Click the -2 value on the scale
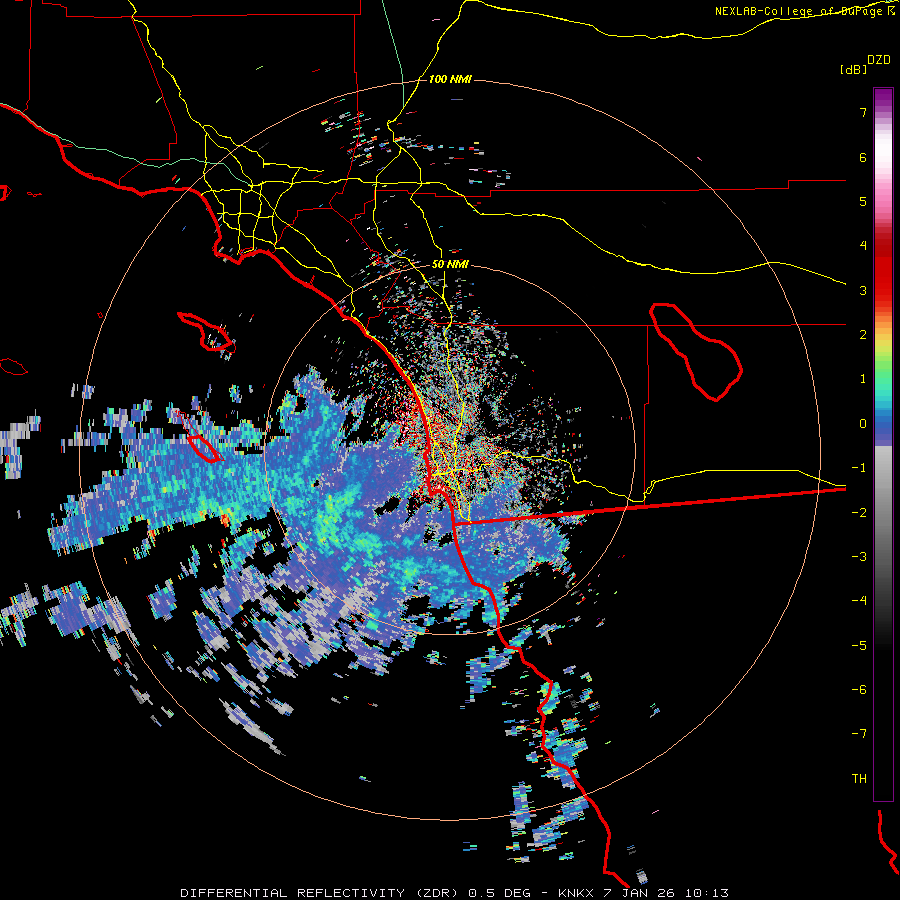 [859, 513]
